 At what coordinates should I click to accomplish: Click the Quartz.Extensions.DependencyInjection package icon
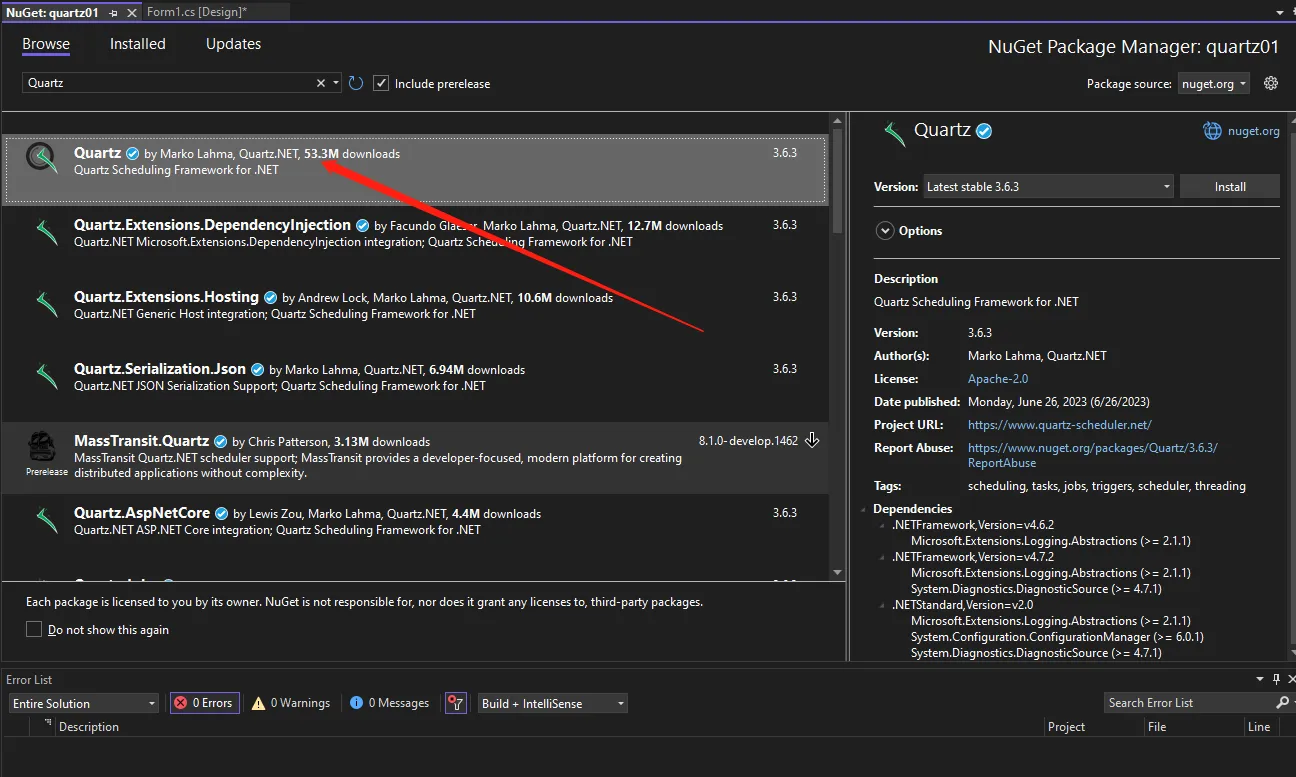[x=45, y=233]
